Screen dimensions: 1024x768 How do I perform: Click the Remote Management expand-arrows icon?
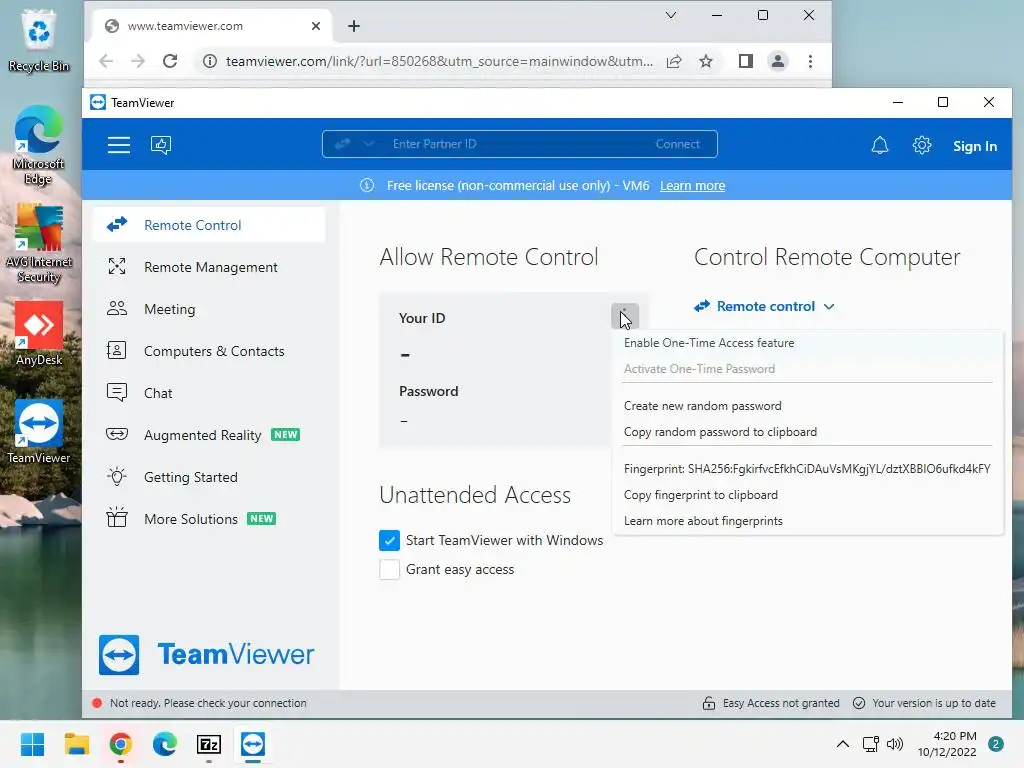click(x=117, y=266)
